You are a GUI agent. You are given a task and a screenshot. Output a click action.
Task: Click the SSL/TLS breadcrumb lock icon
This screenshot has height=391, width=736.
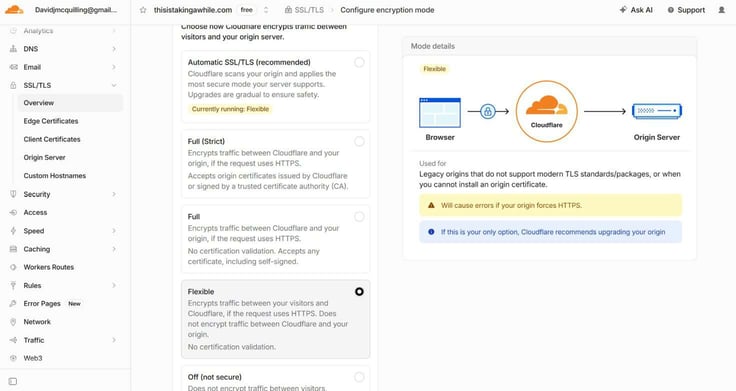[288, 10]
